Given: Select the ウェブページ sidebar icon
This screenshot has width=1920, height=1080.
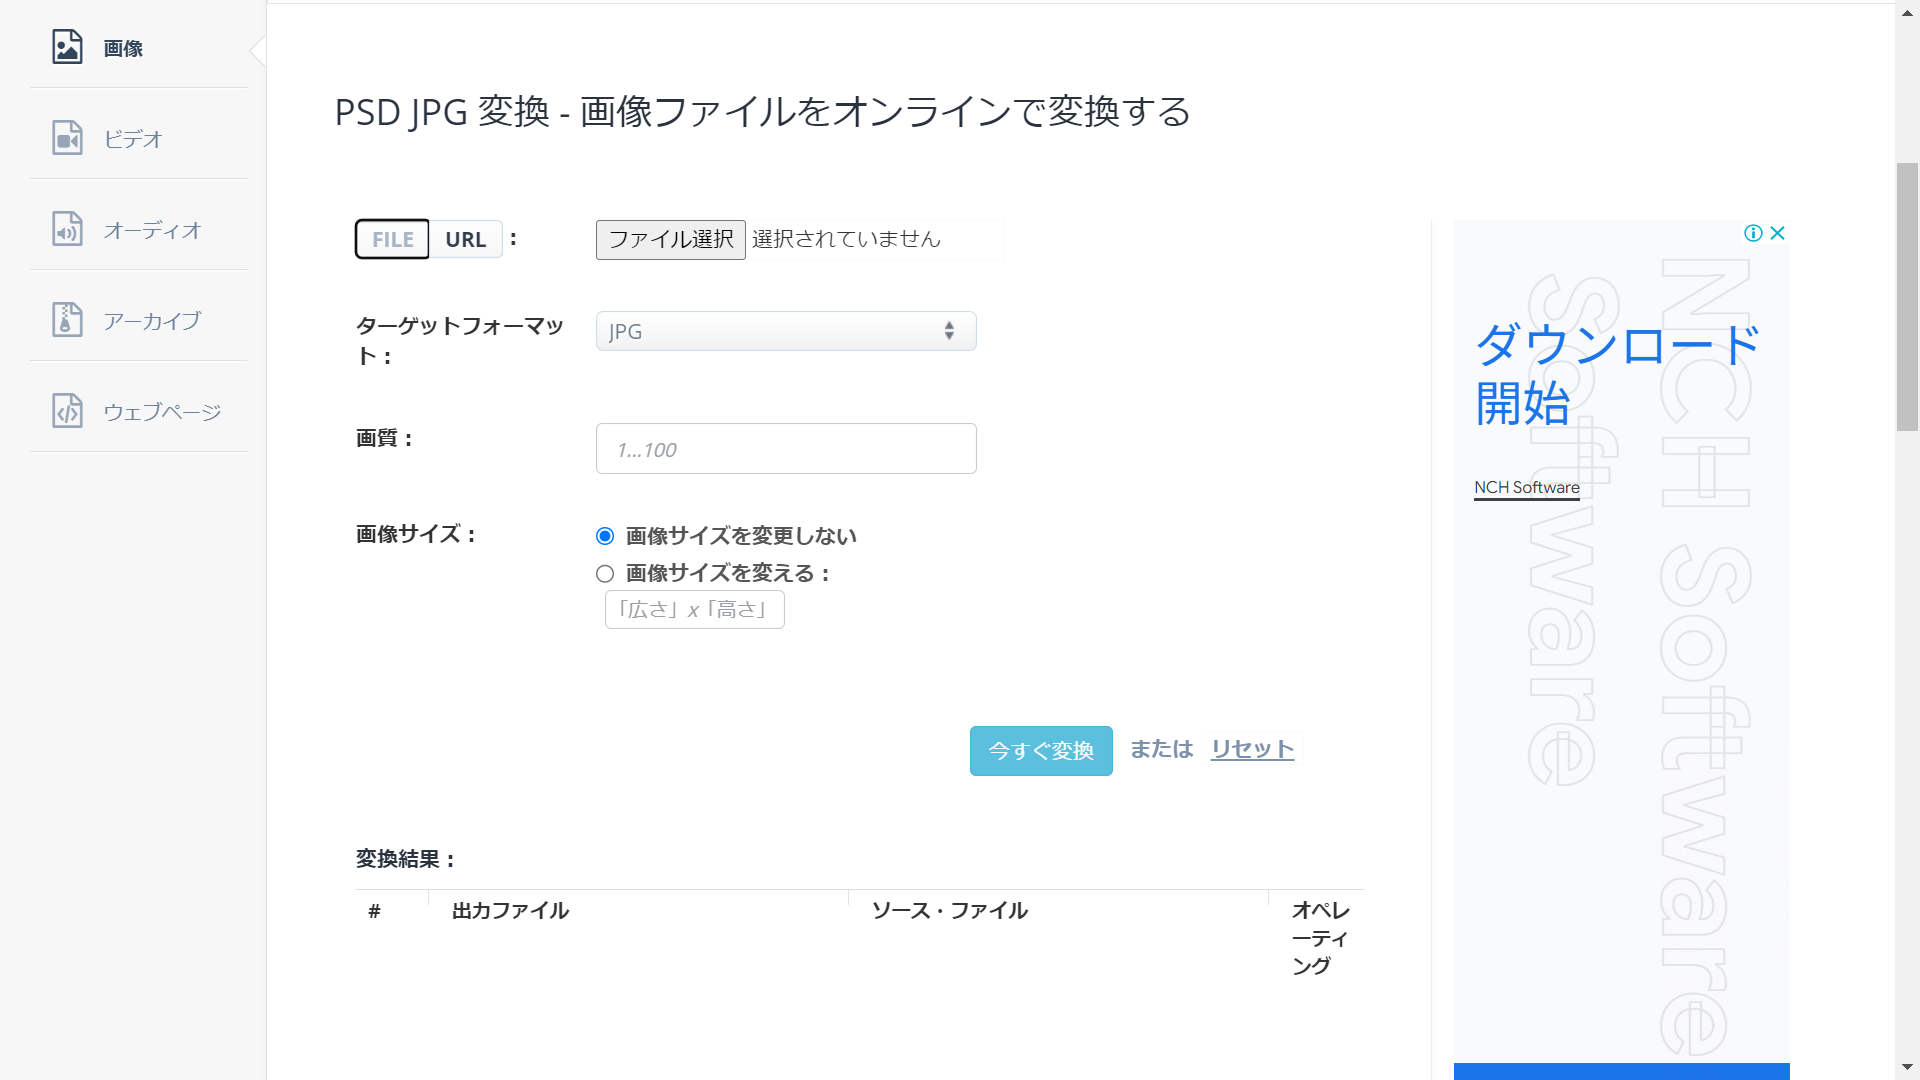Looking at the screenshot, I should (66, 410).
